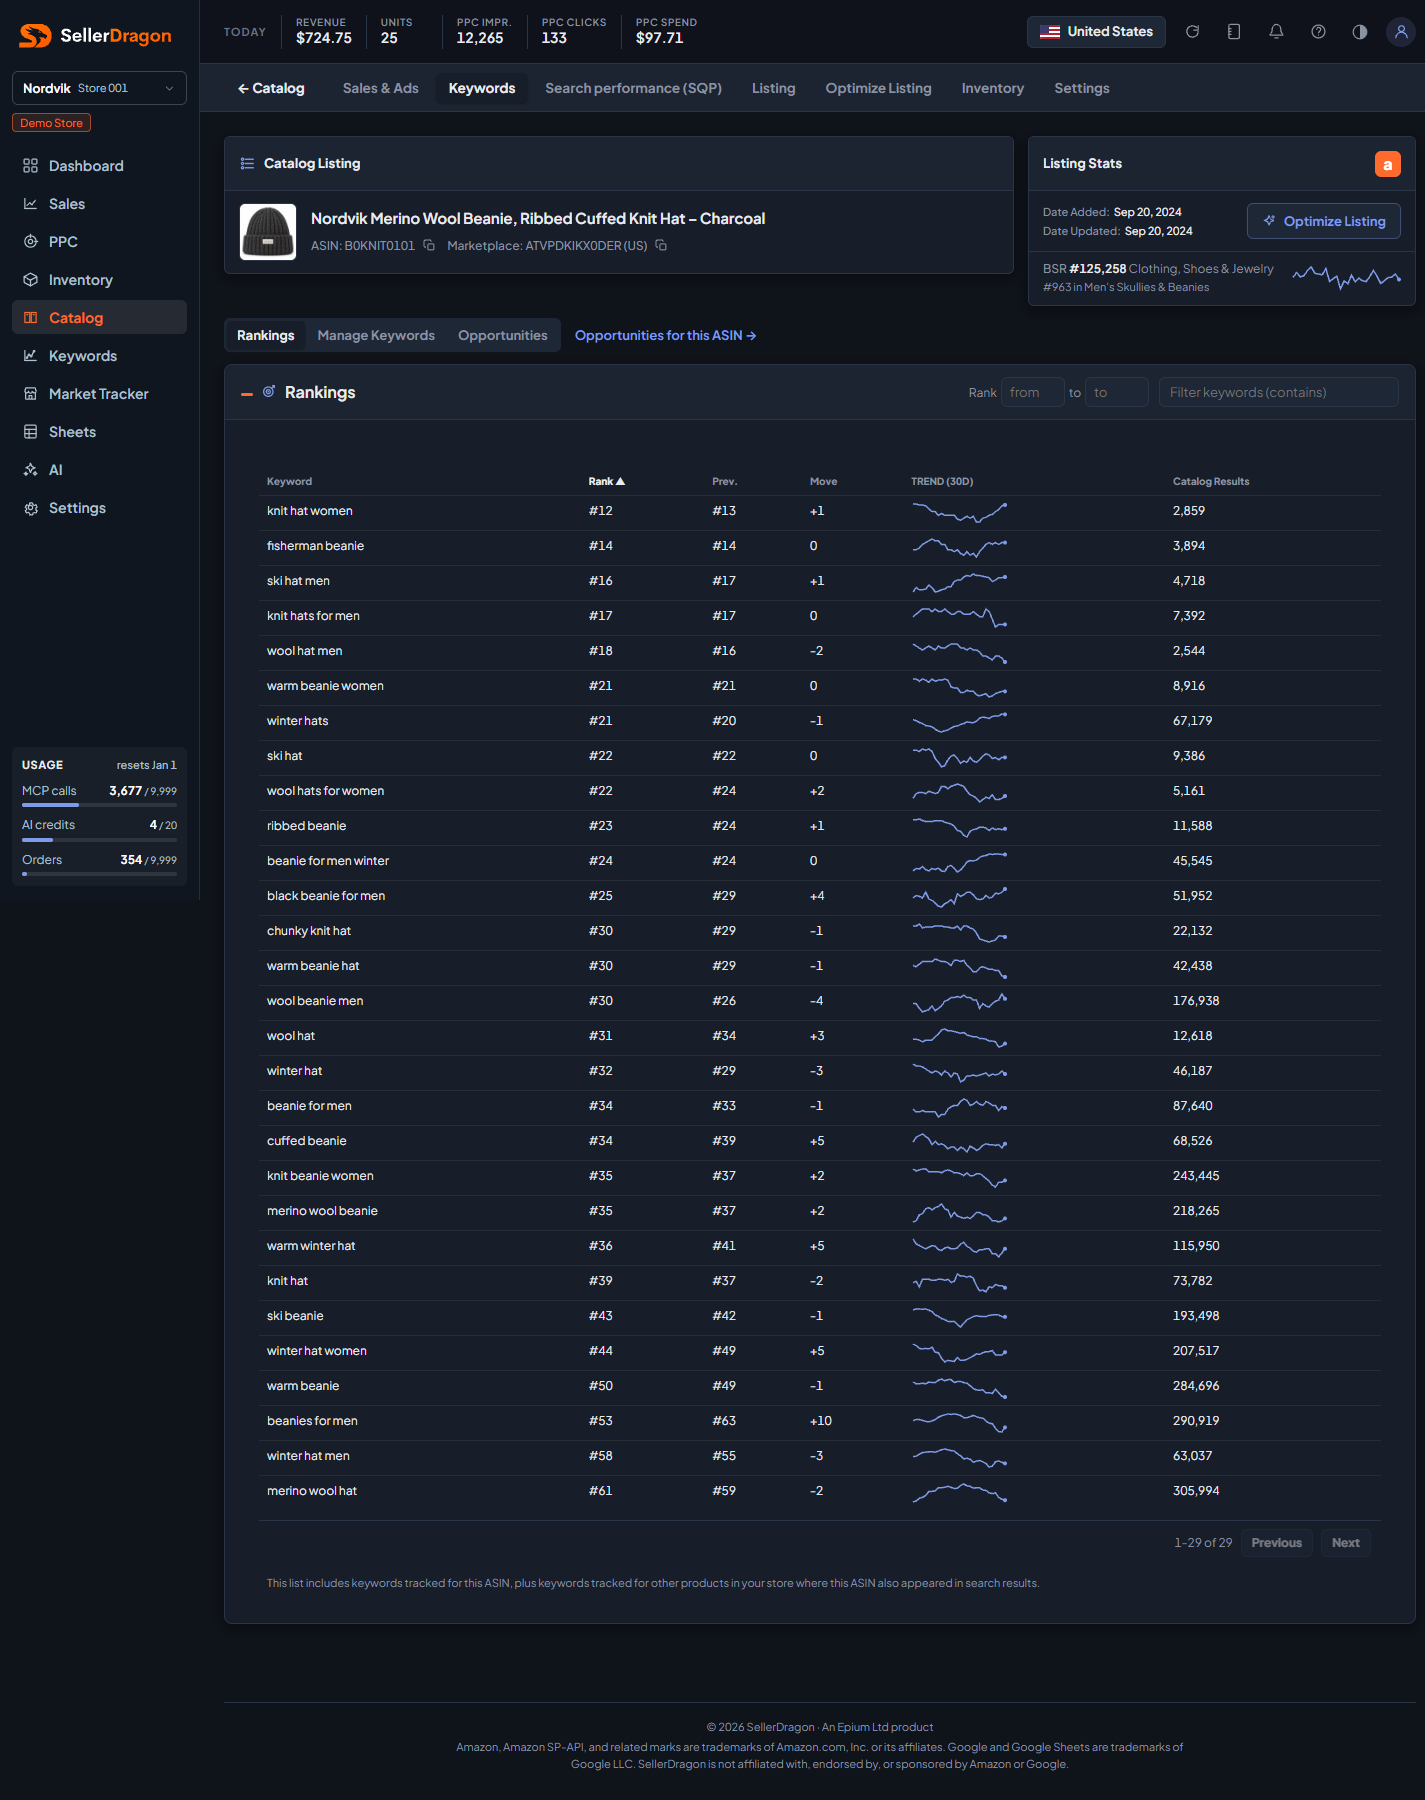Open AI in the sidebar

(x=99, y=470)
